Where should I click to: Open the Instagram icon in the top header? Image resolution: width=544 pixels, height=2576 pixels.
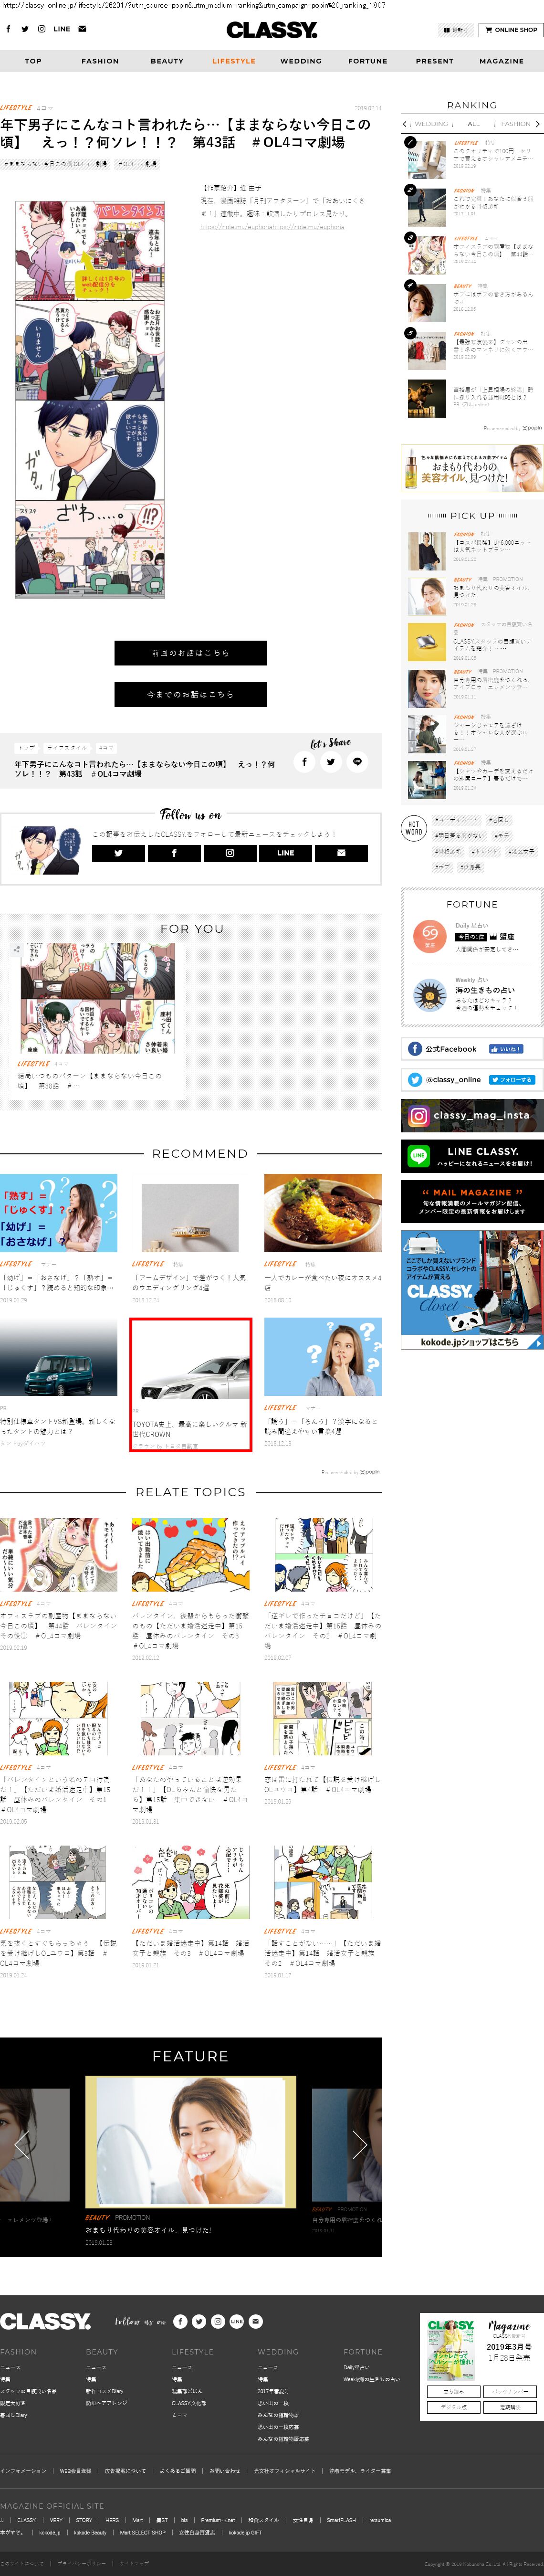click(41, 29)
